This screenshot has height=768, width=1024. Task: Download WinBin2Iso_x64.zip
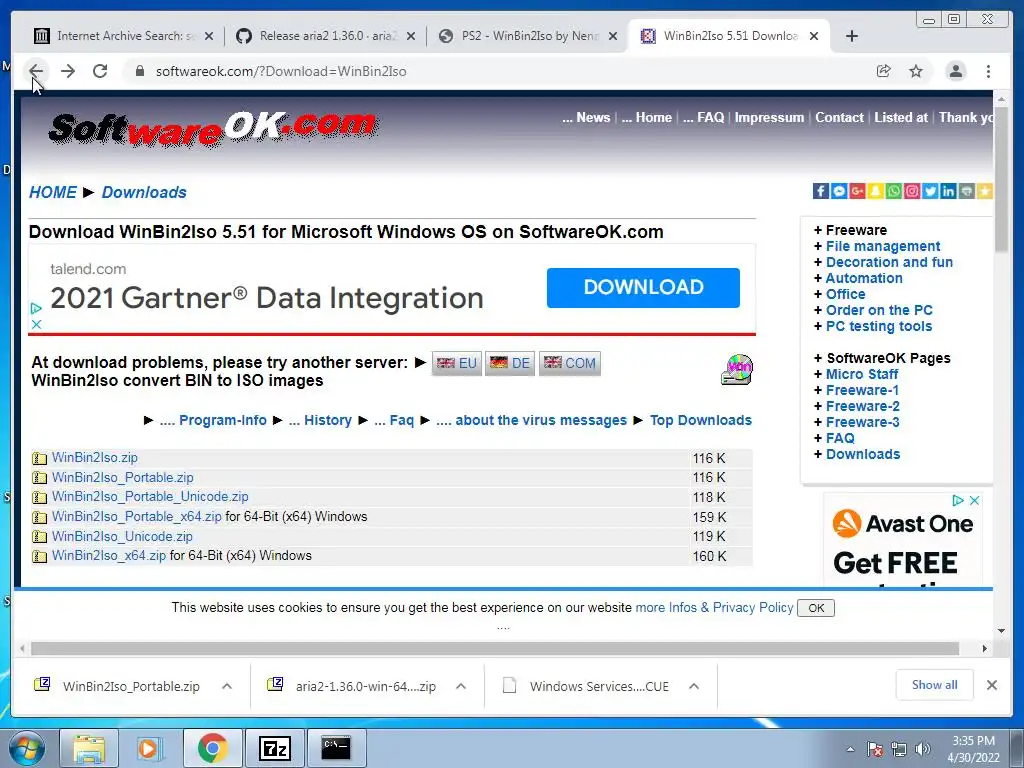pyautogui.click(x=109, y=556)
